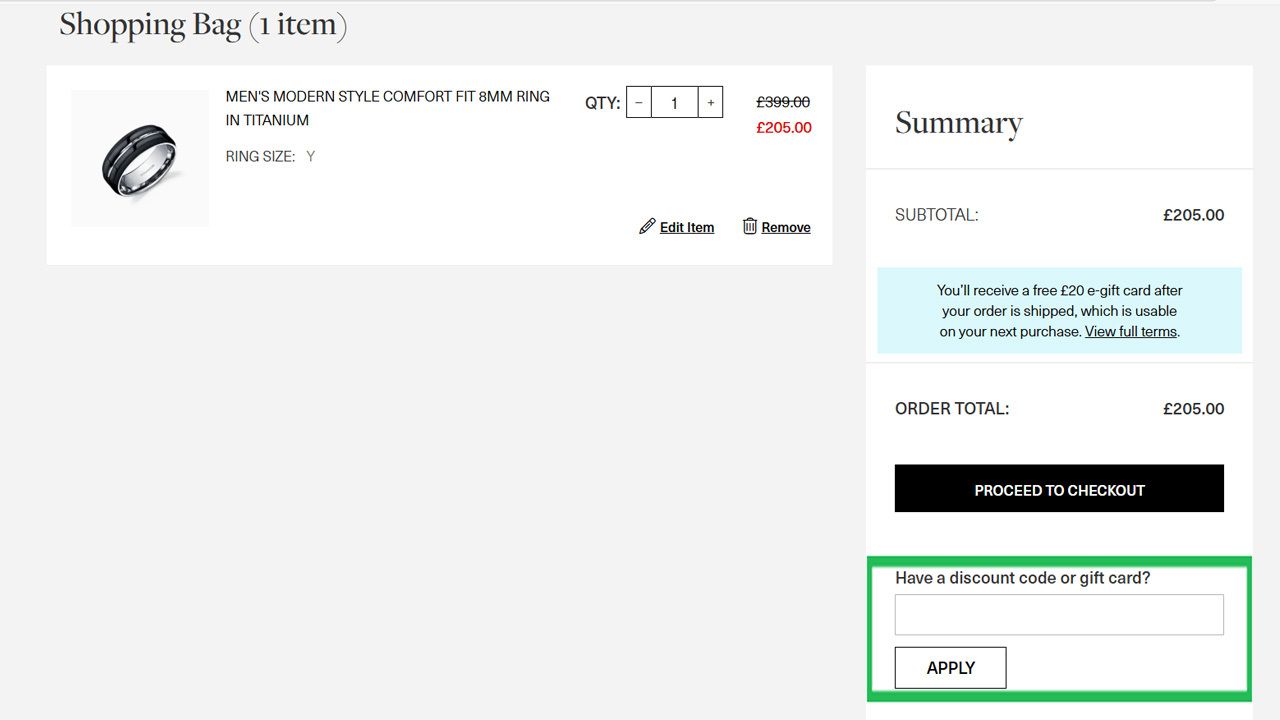Viewport: 1280px width, 720px height.
Task: Click inside the discount code input field
Action: [1058, 613]
